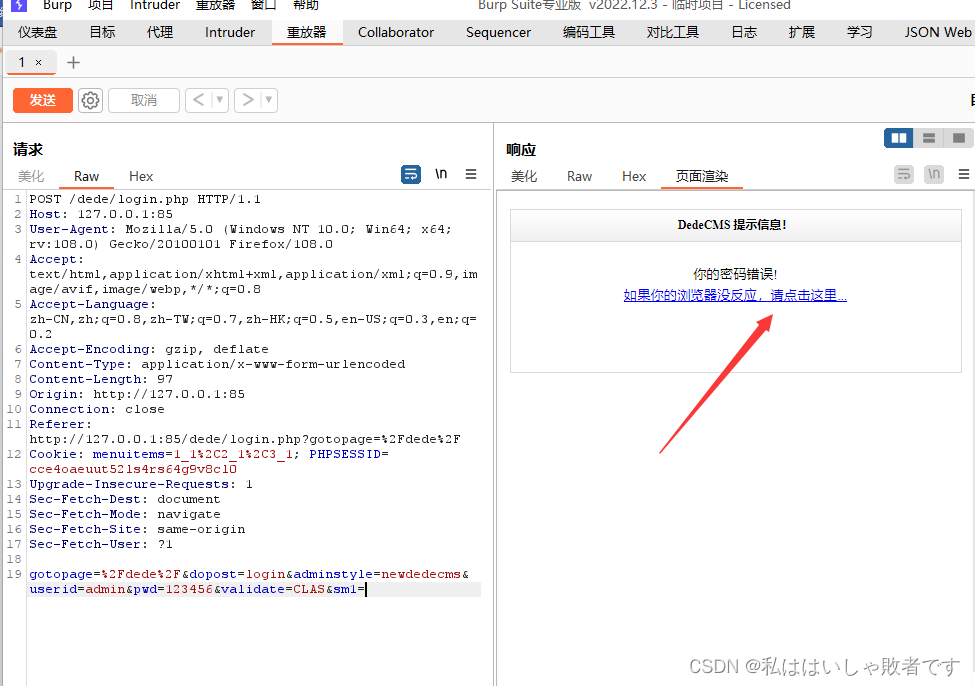Switch to 扩展 extensions tab

tap(802, 32)
